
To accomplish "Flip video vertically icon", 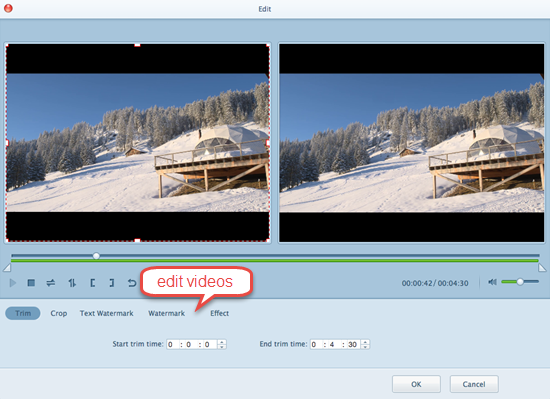I will click(x=72, y=283).
